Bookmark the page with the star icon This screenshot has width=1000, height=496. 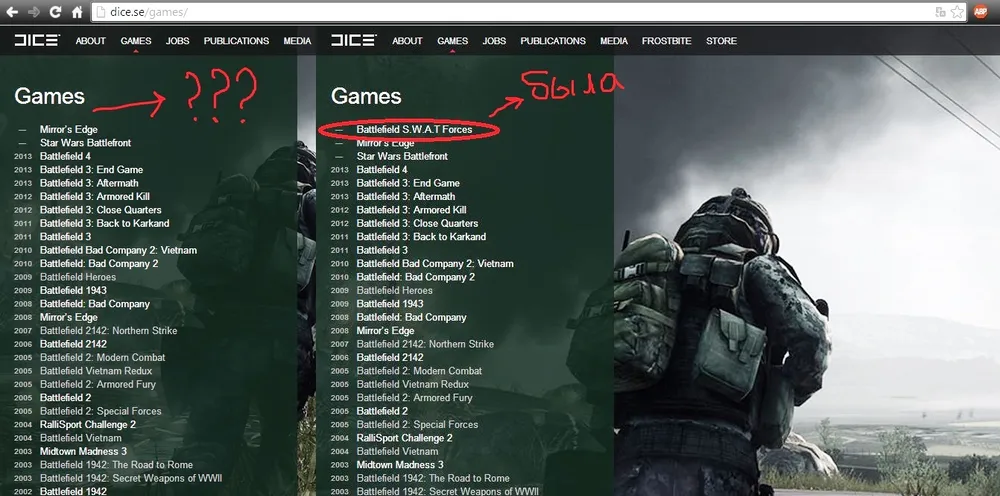tap(957, 11)
